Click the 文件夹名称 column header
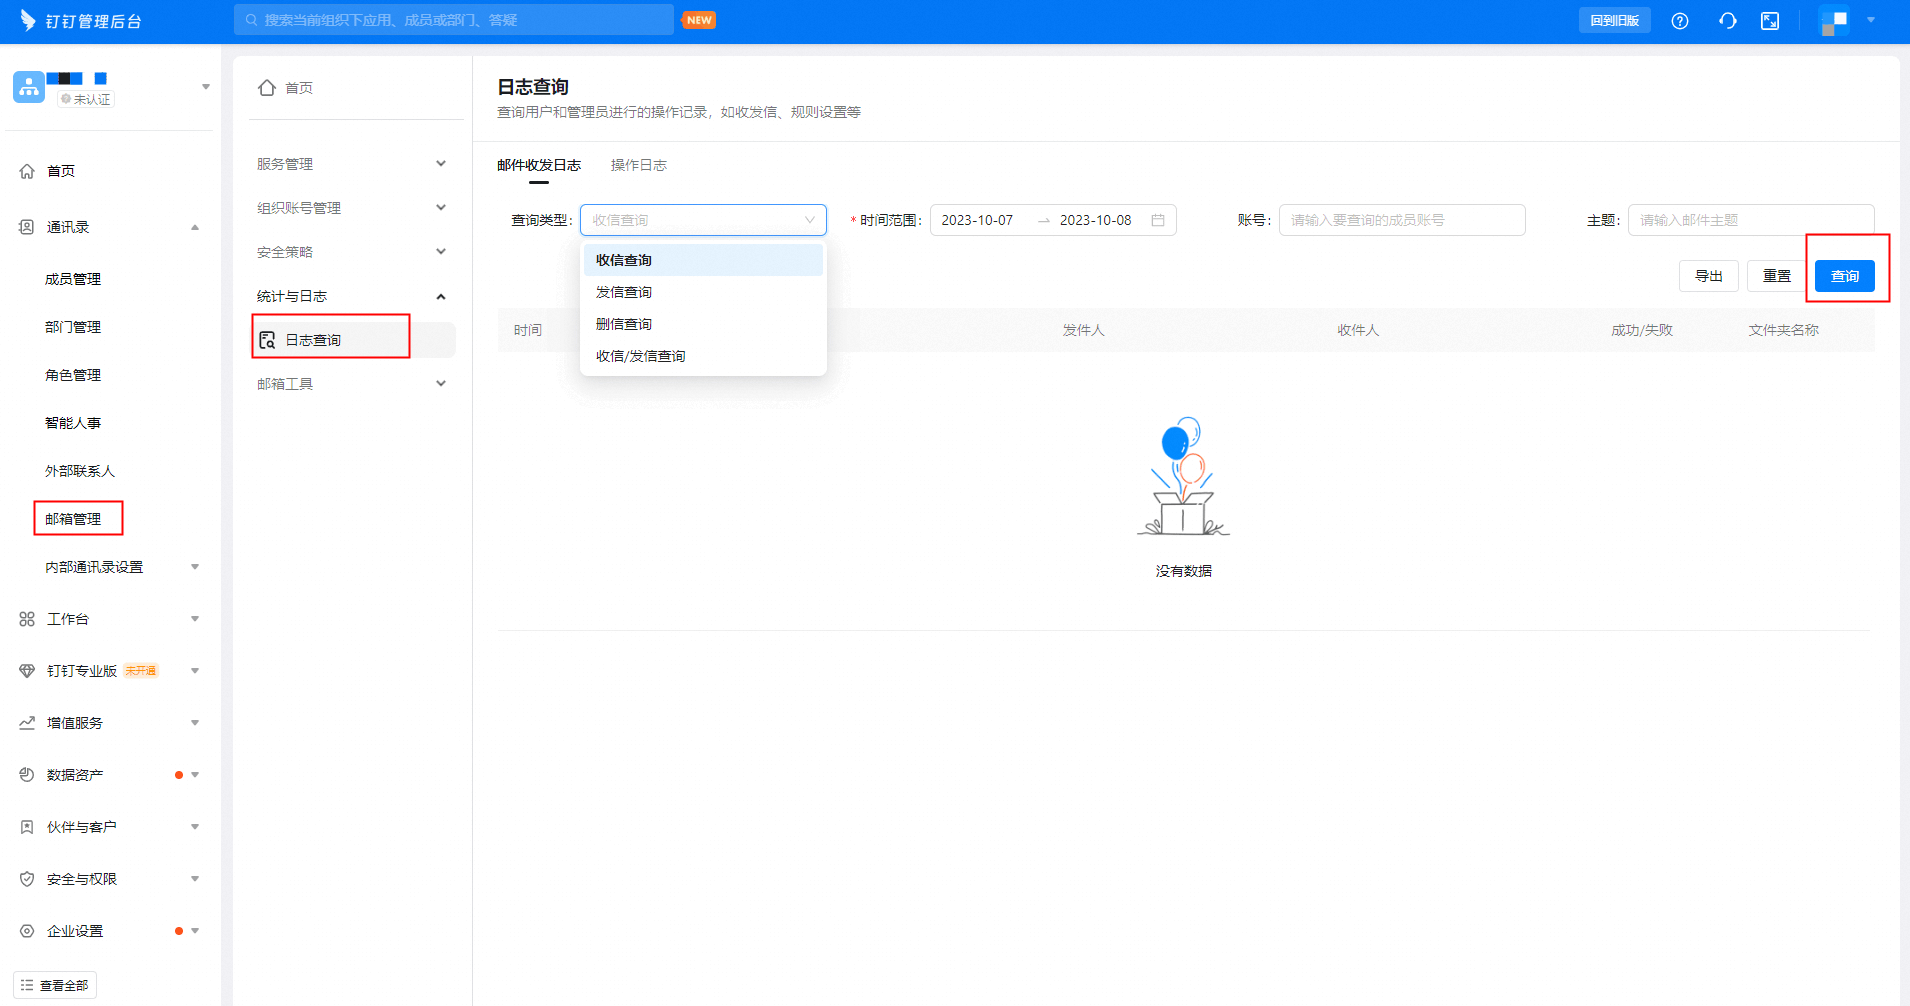Screen dimensions: 1910x1006 click(1784, 330)
